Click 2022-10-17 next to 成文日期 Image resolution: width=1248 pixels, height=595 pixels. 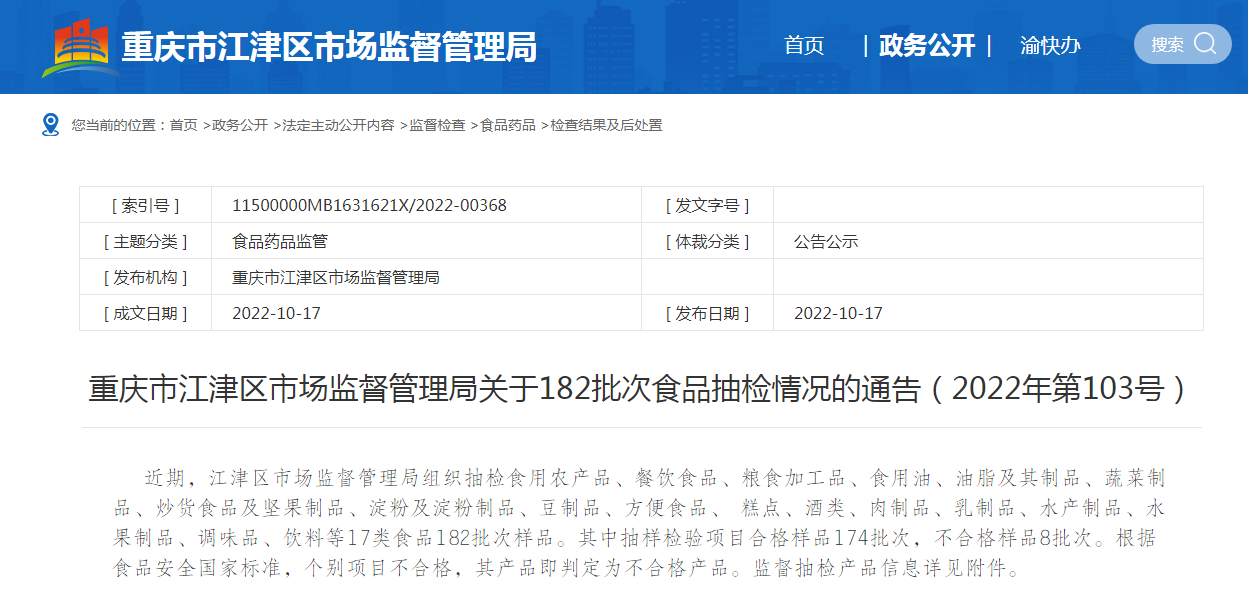(276, 313)
